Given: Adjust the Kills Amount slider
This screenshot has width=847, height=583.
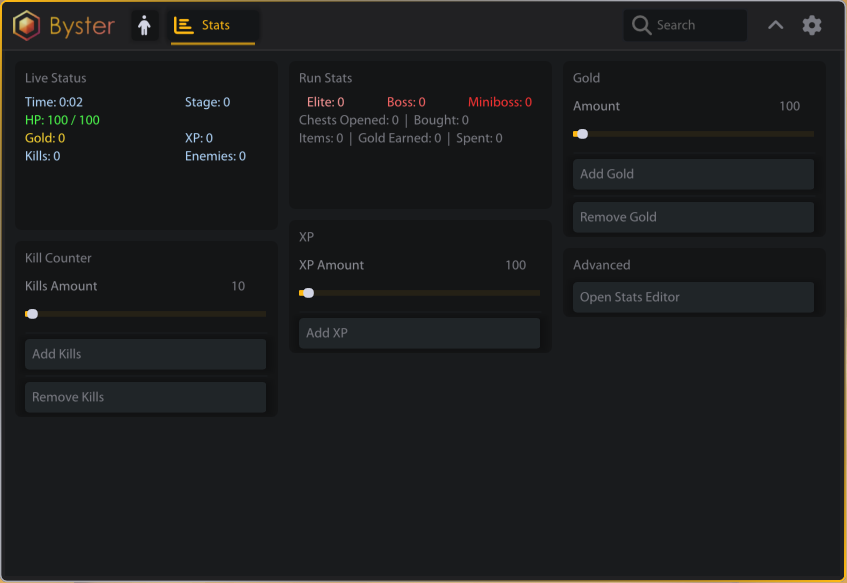Looking at the screenshot, I should [145, 314].
